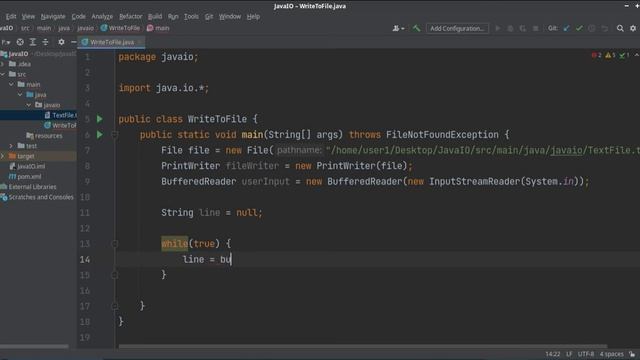Click Expand All in project panel
Image resolution: width=640 pixels, height=360 pixels.
click(33, 42)
